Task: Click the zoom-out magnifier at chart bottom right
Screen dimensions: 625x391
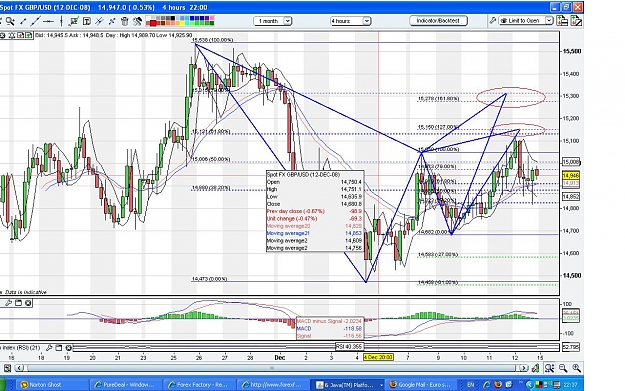Action: (x=563, y=368)
